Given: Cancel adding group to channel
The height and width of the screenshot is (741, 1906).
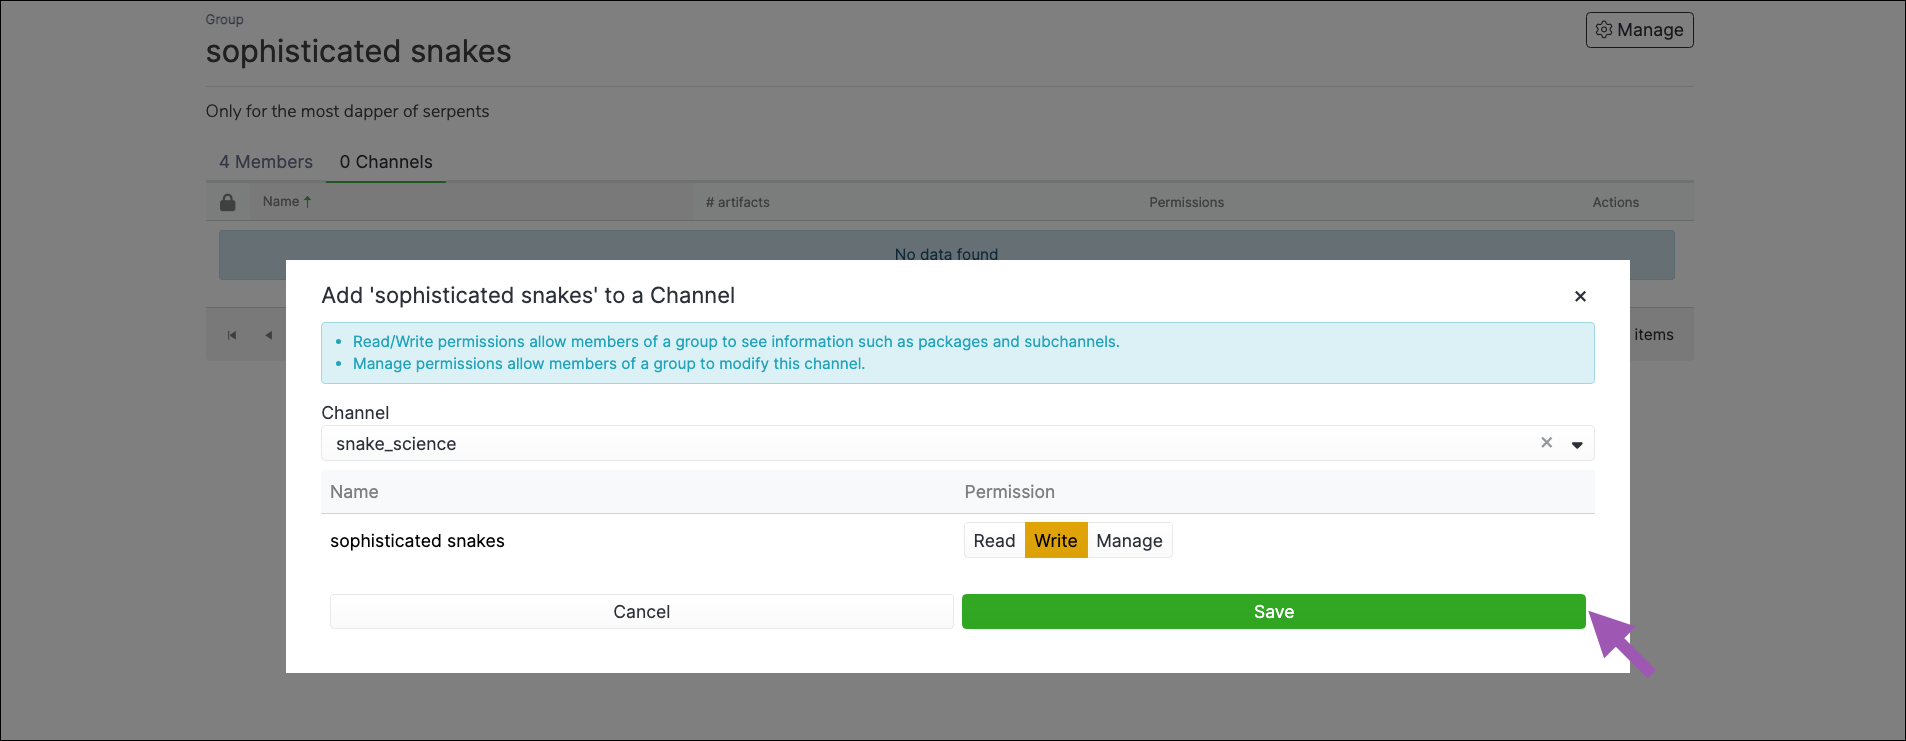Looking at the screenshot, I should pyautogui.click(x=641, y=612).
